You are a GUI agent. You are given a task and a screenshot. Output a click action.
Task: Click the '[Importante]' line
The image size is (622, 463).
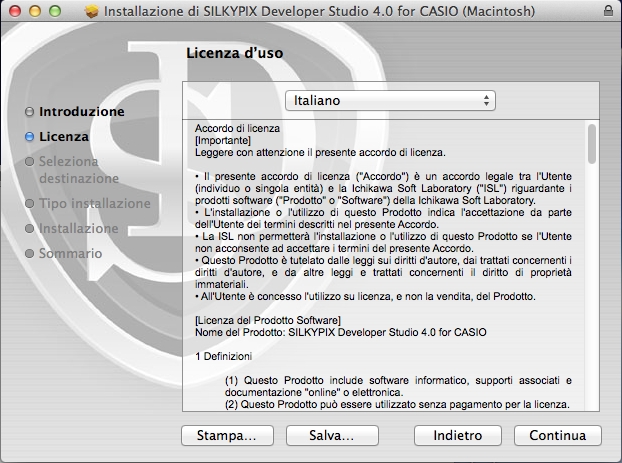(223, 140)
